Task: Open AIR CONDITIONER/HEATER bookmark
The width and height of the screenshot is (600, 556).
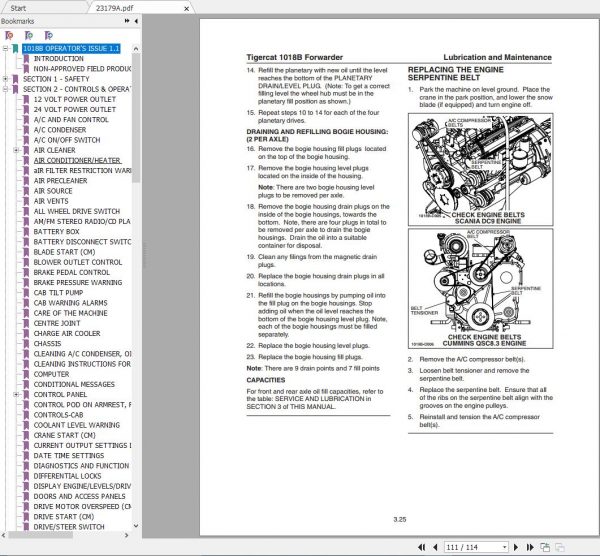Action: pyautogui.click(x=77, y=160)
